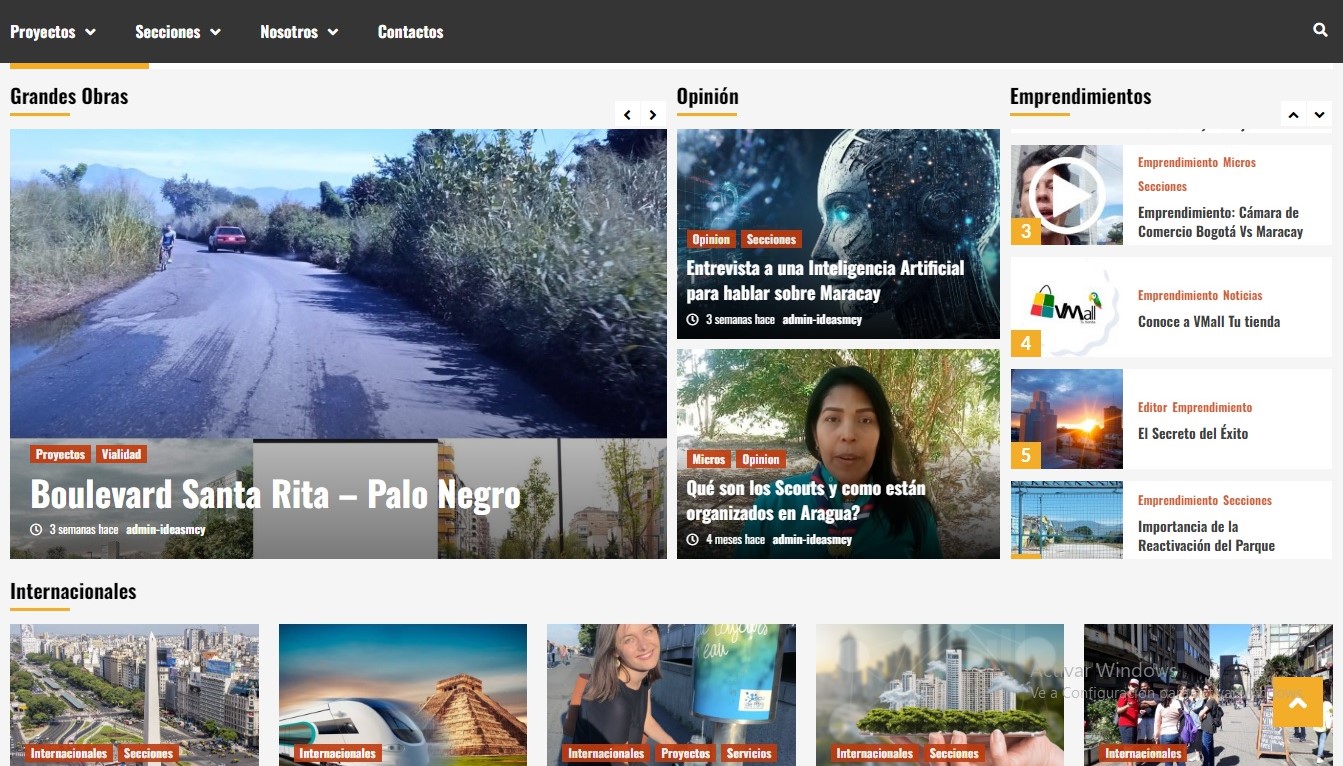Open the VMall logo thumbnail

pos(1066,307)
